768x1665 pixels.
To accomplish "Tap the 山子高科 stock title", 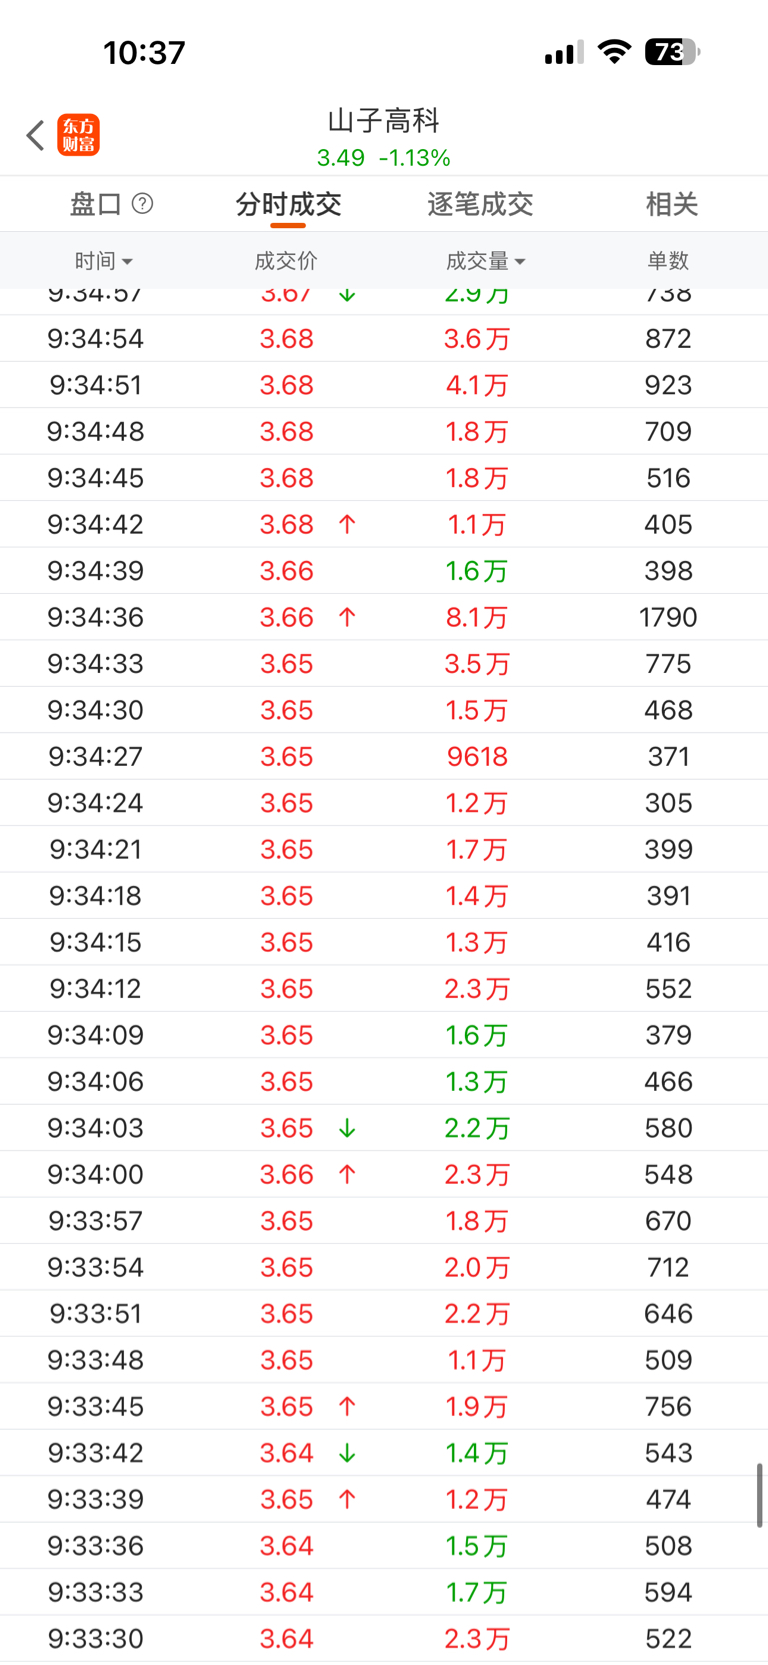I will [384, 121].
